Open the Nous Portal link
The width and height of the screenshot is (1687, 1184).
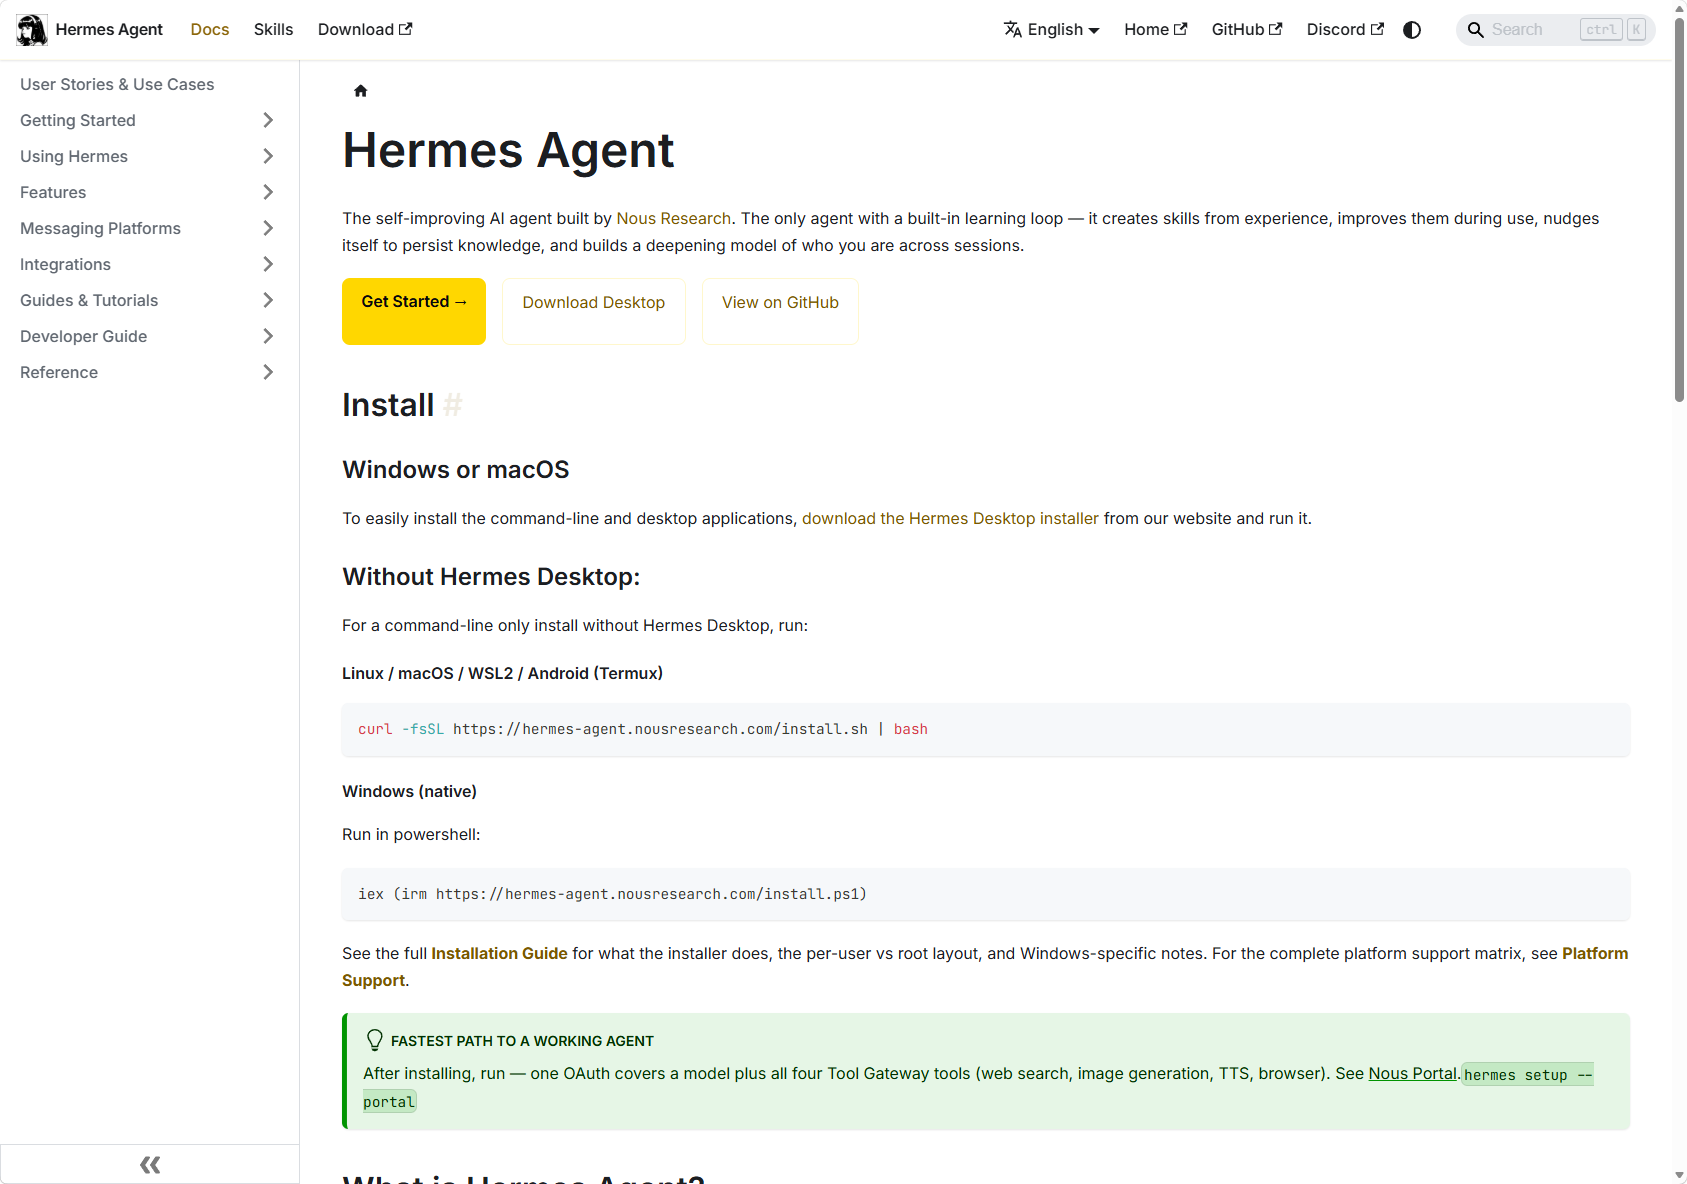click(1412, 1073)
